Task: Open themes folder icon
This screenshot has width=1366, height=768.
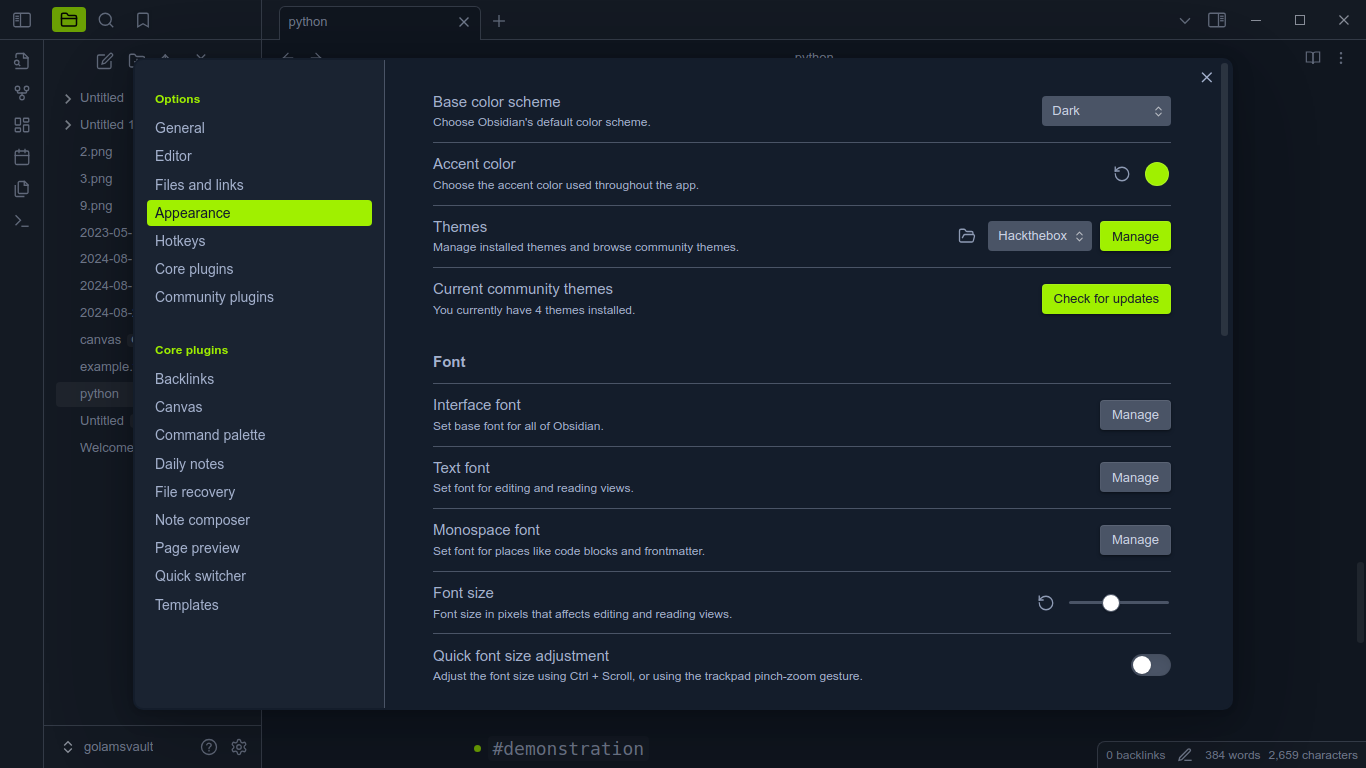Action: [967, 236]
